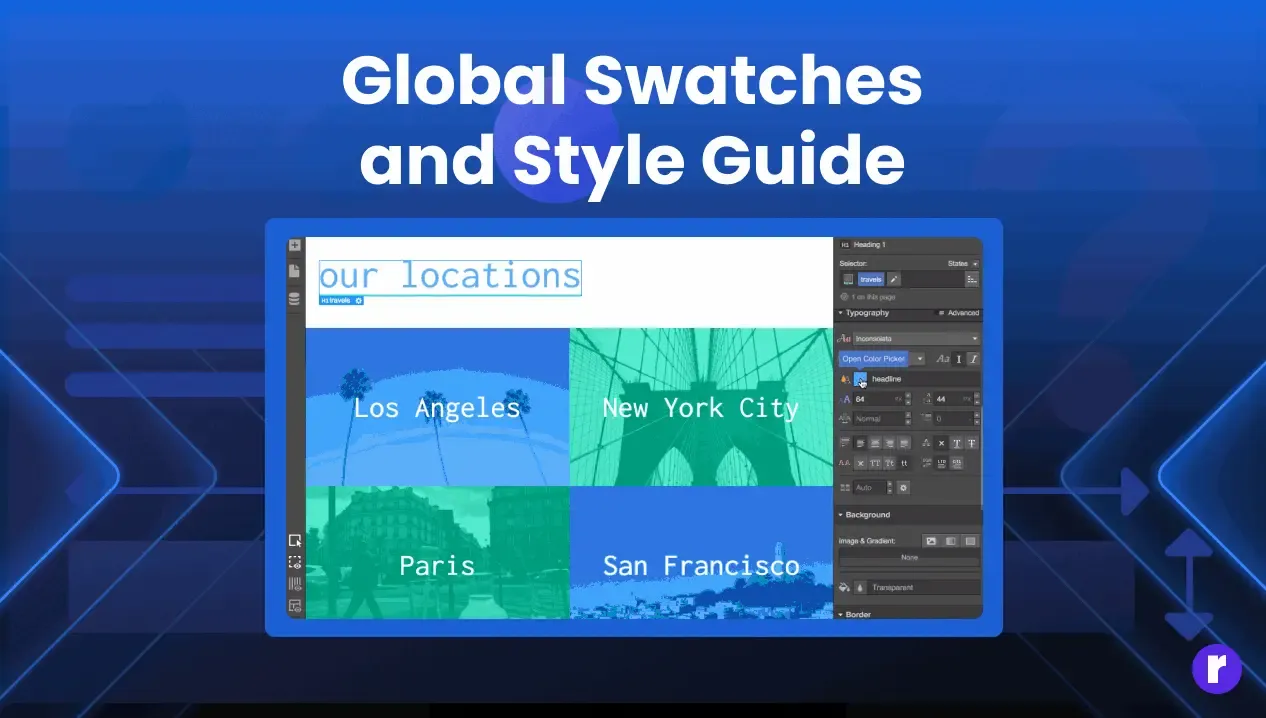Click the New York City tile

(701, 407)
